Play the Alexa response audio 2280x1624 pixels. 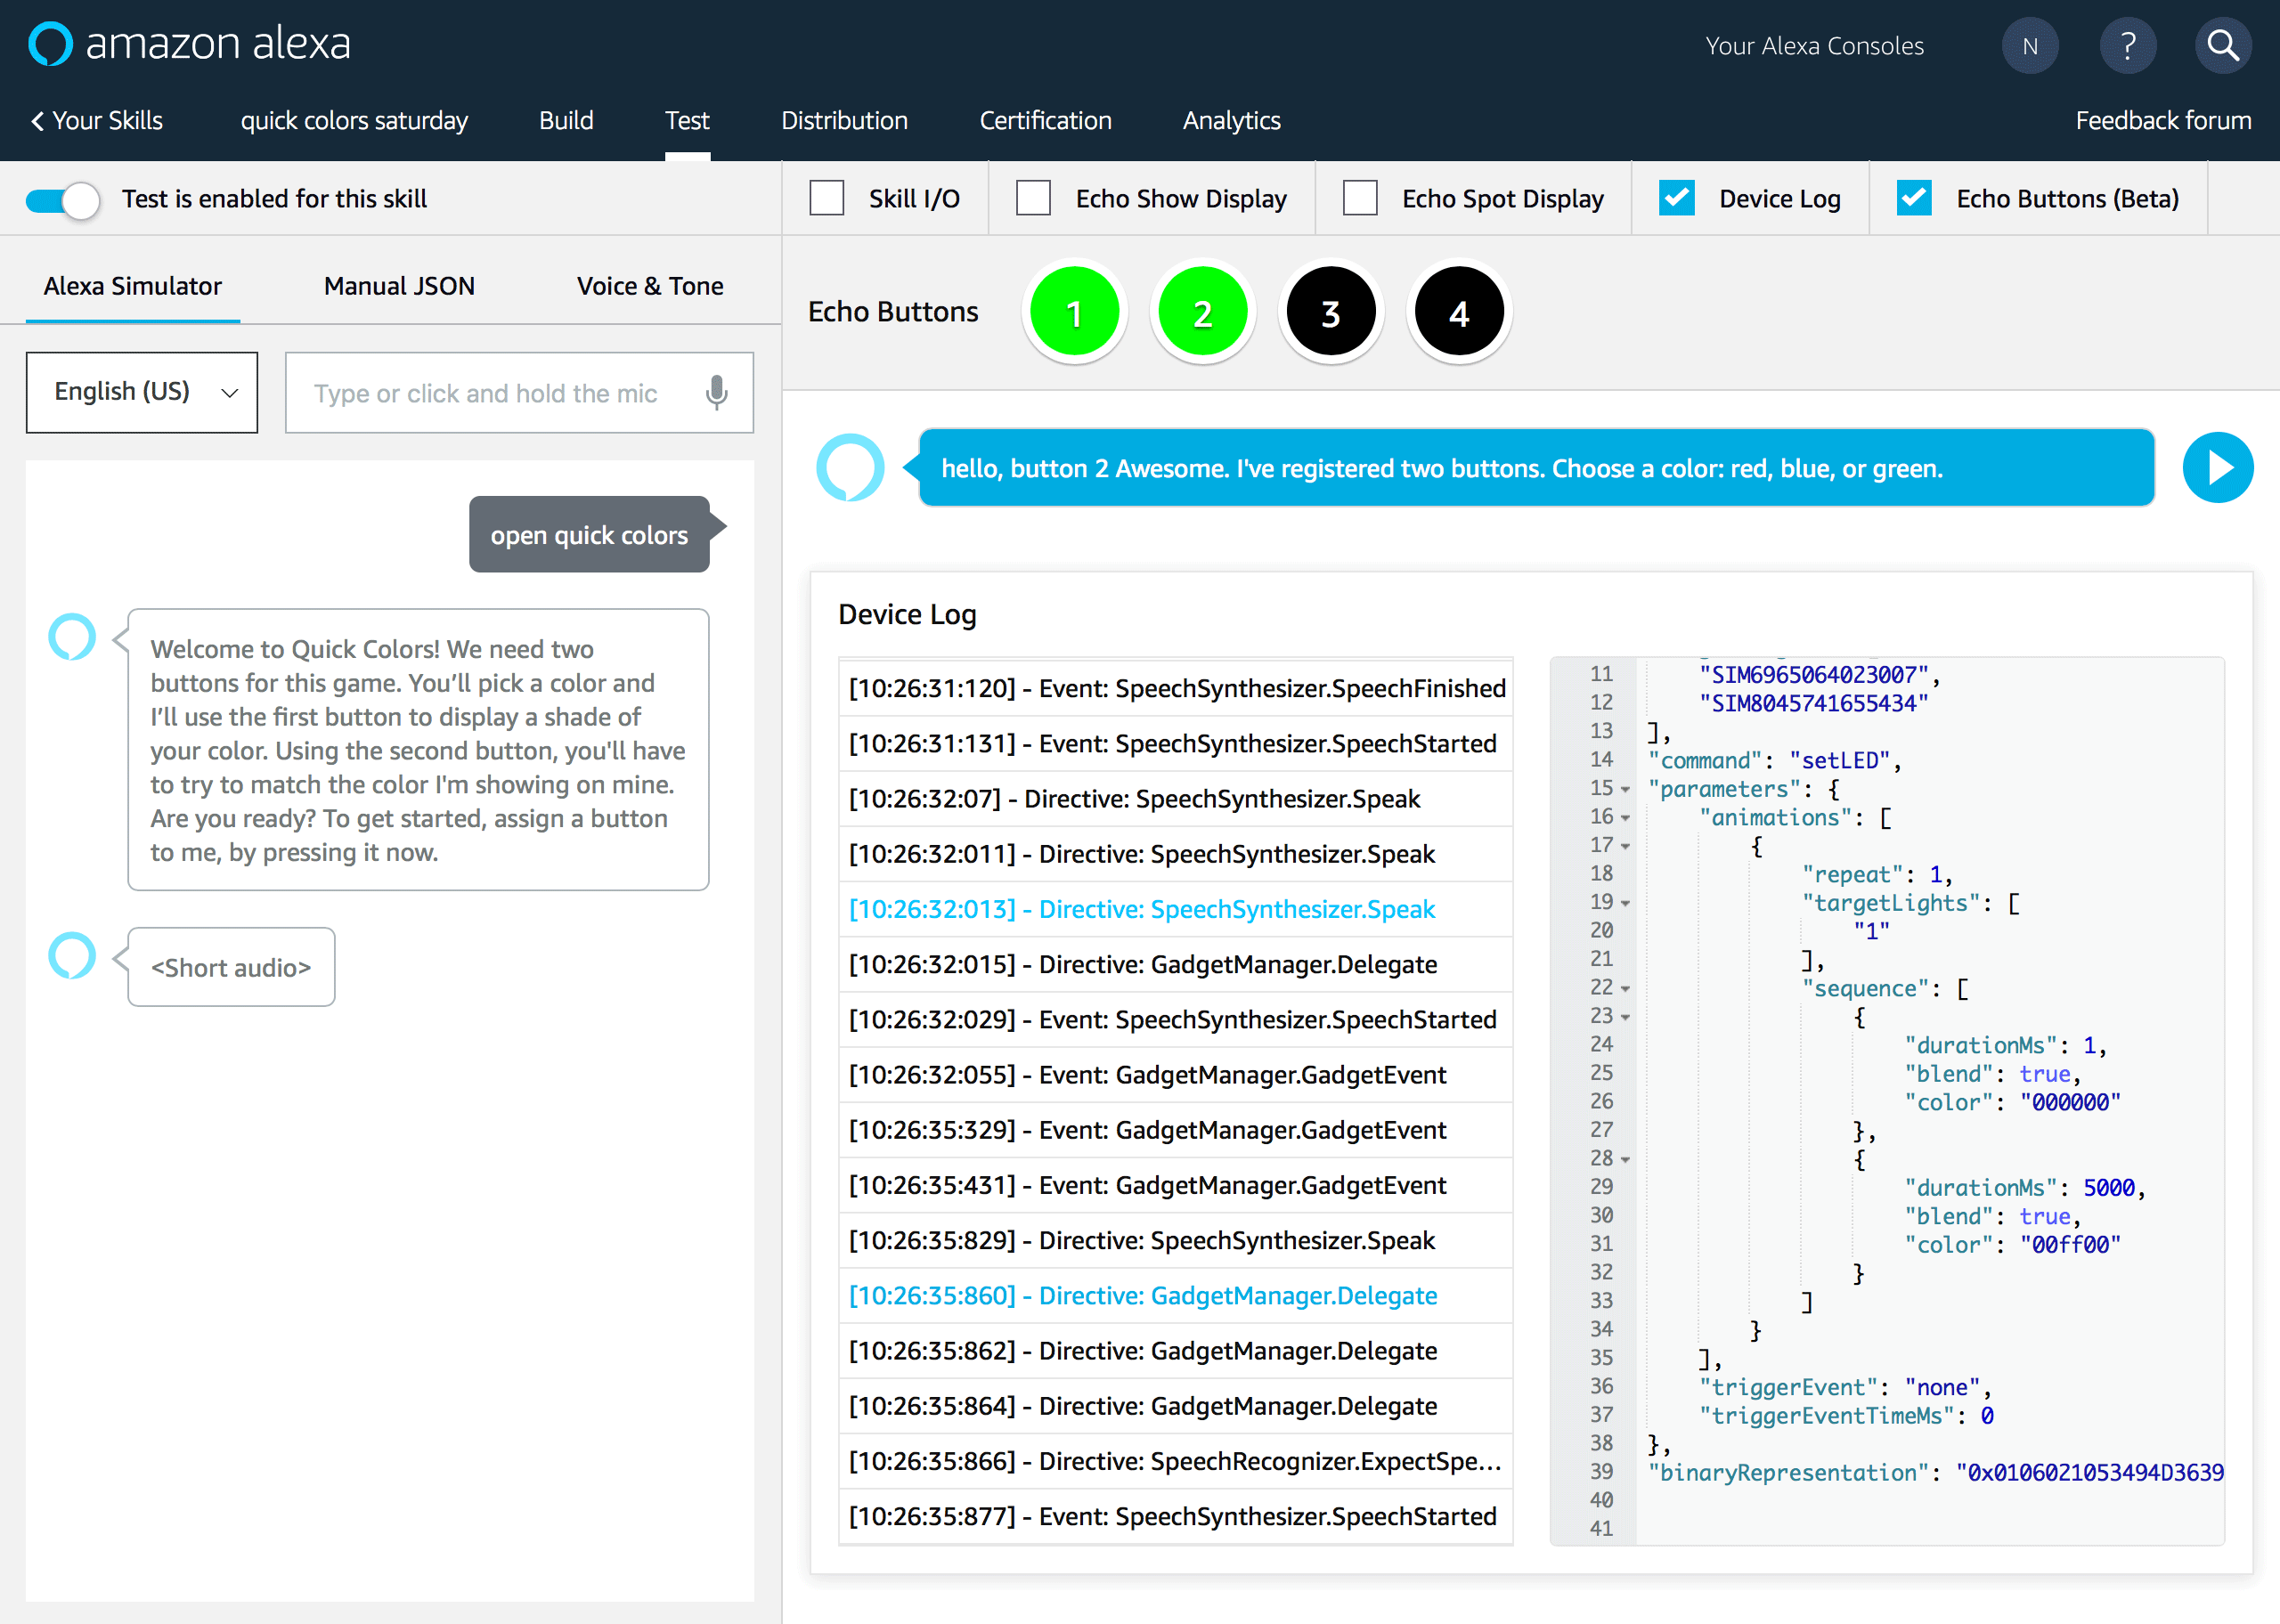coord(2217,467)
